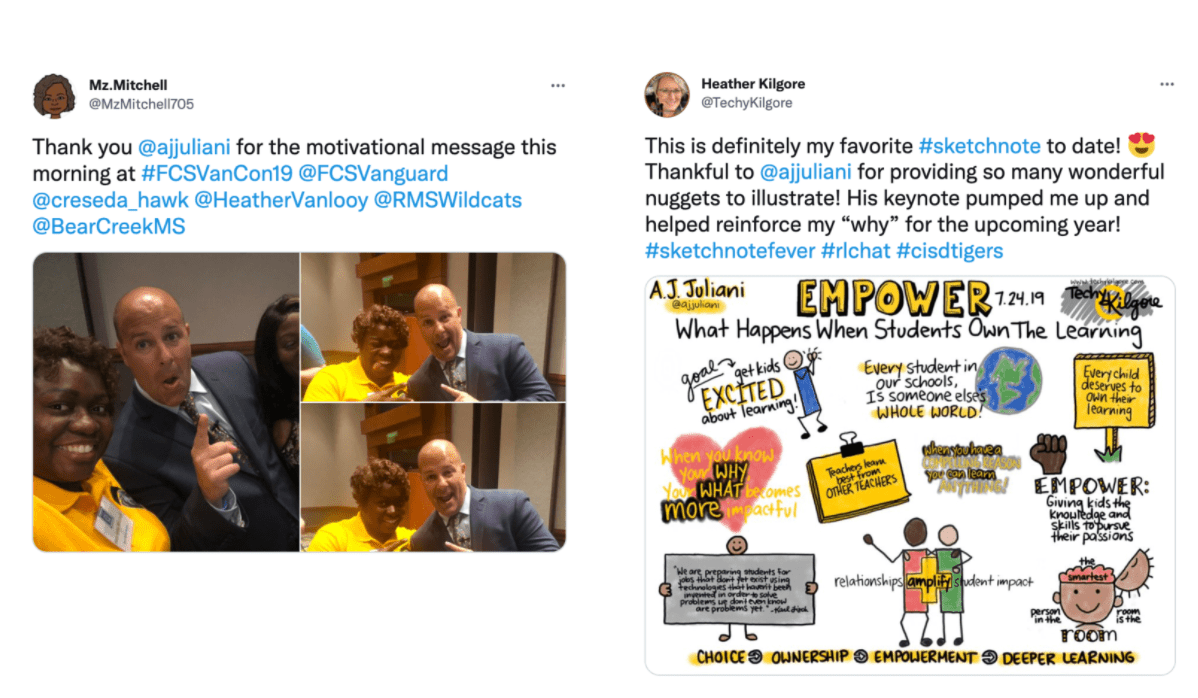Open the #FCSVanCon19 hashtag

click(x=217, y=173)
